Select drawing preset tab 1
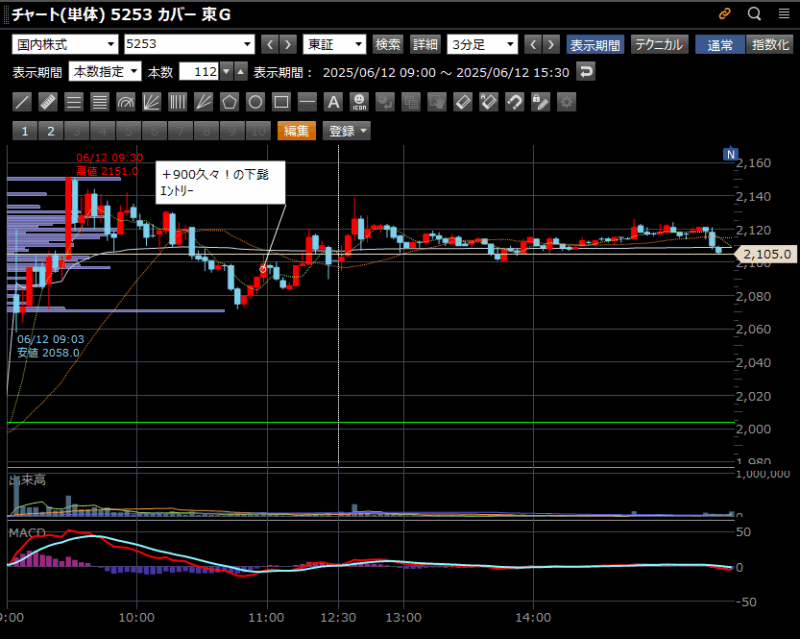Viewport: 800px width, 639px height. tap(25, 131)
